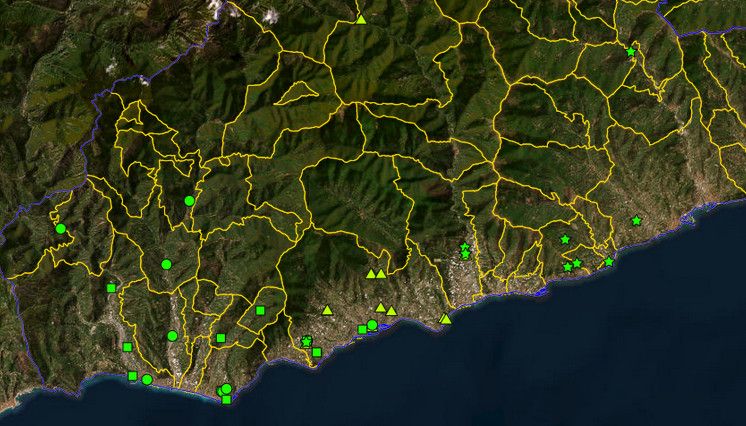The image size is (746, 426).
Task: Select green circle directly south of northernmost circle
Action: click(166, 264)
